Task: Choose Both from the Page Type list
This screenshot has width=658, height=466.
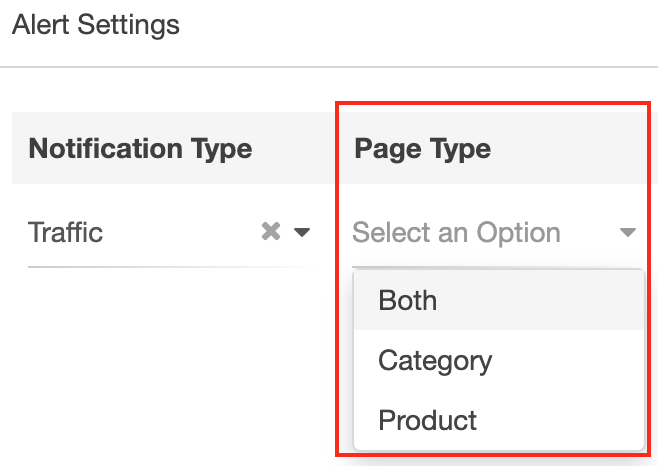Action: (x=408, y=300)
